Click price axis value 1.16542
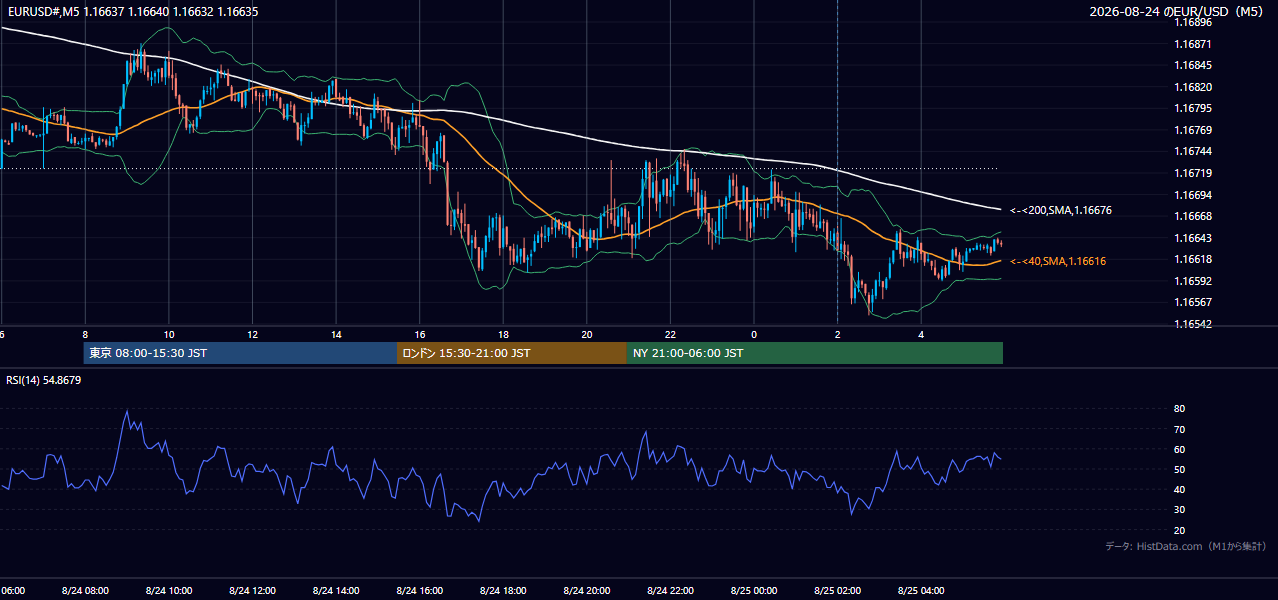This screenshot has height=600, width=1278. 1195,324
